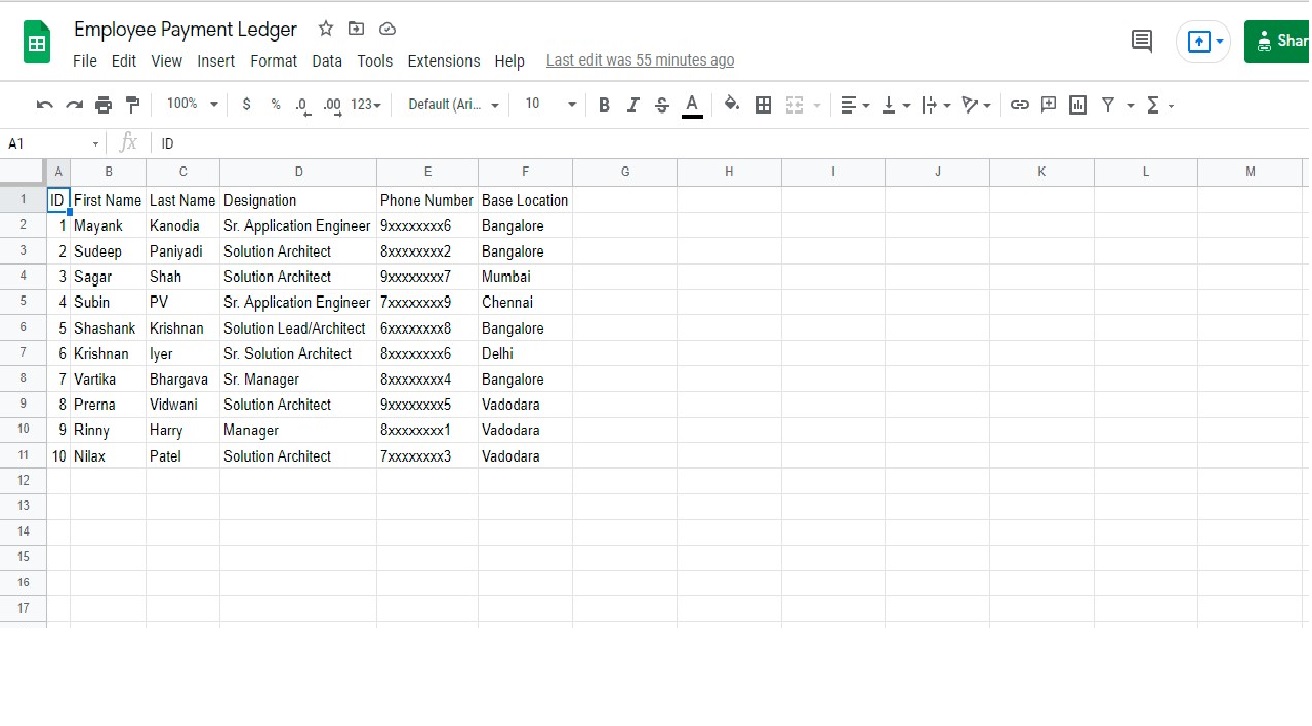This screenshot has height=726, width=1312.
Task: Increase decimal places
Action: point(333,105)
